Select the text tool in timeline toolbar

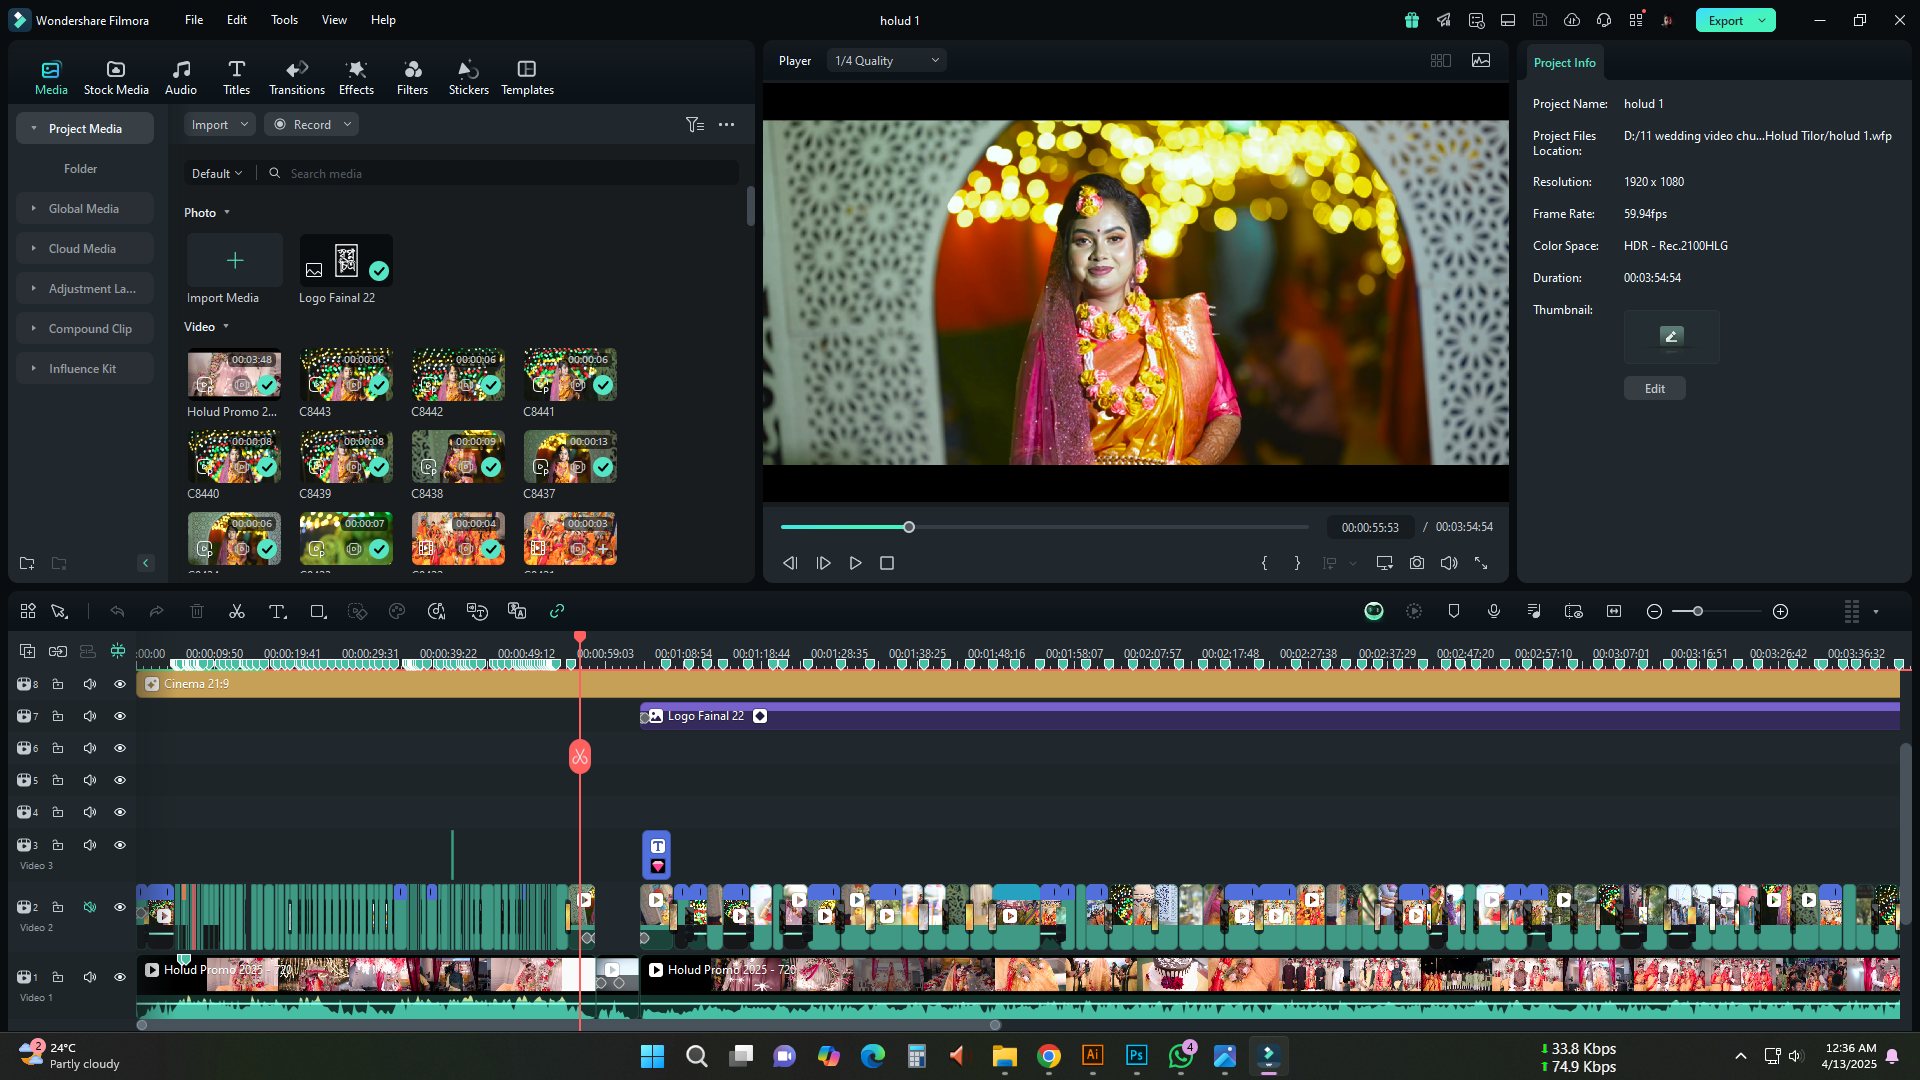[x=277, y=611]
